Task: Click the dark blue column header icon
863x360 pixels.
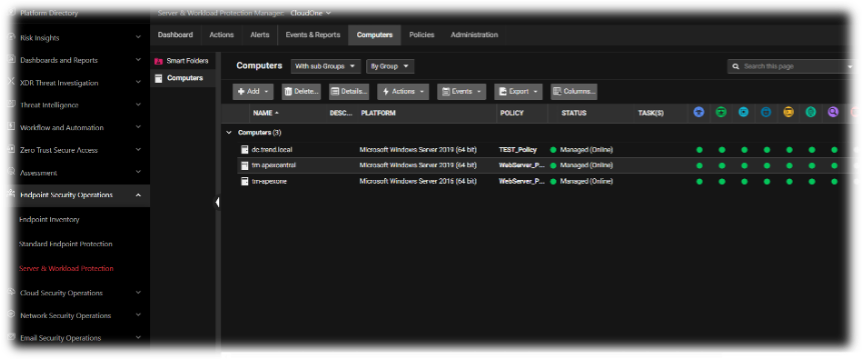Action: (766, 112)
